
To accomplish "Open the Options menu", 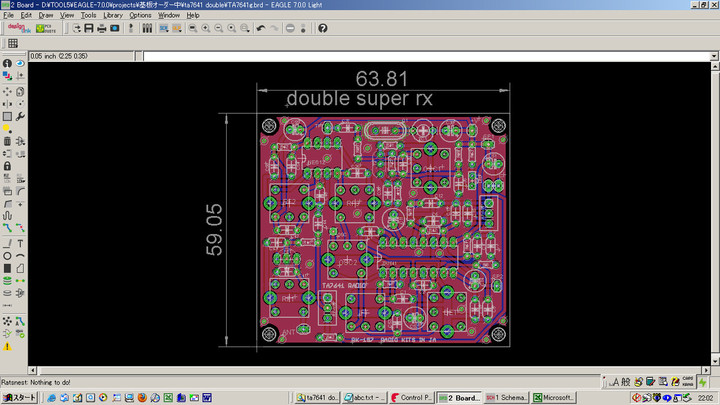I will click(140, 16).
